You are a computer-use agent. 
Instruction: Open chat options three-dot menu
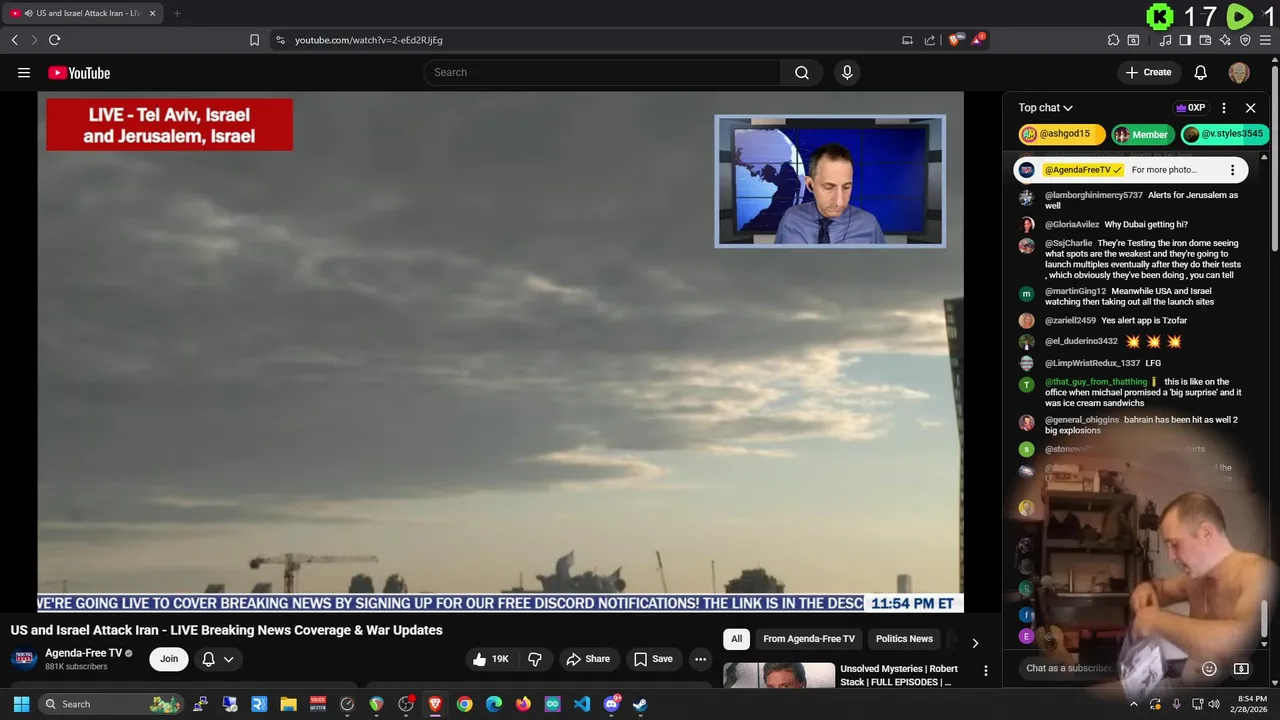(1224, 108)
